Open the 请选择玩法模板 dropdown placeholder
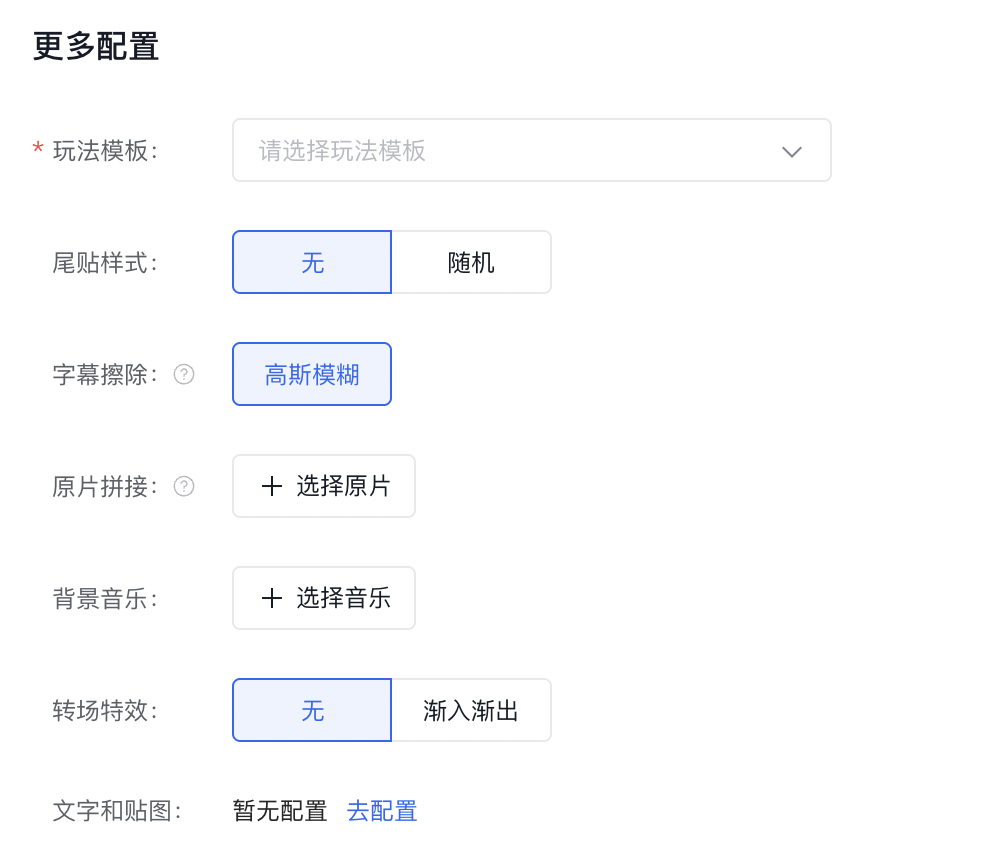Screen dimensions: 982x862 click(342, 151)
